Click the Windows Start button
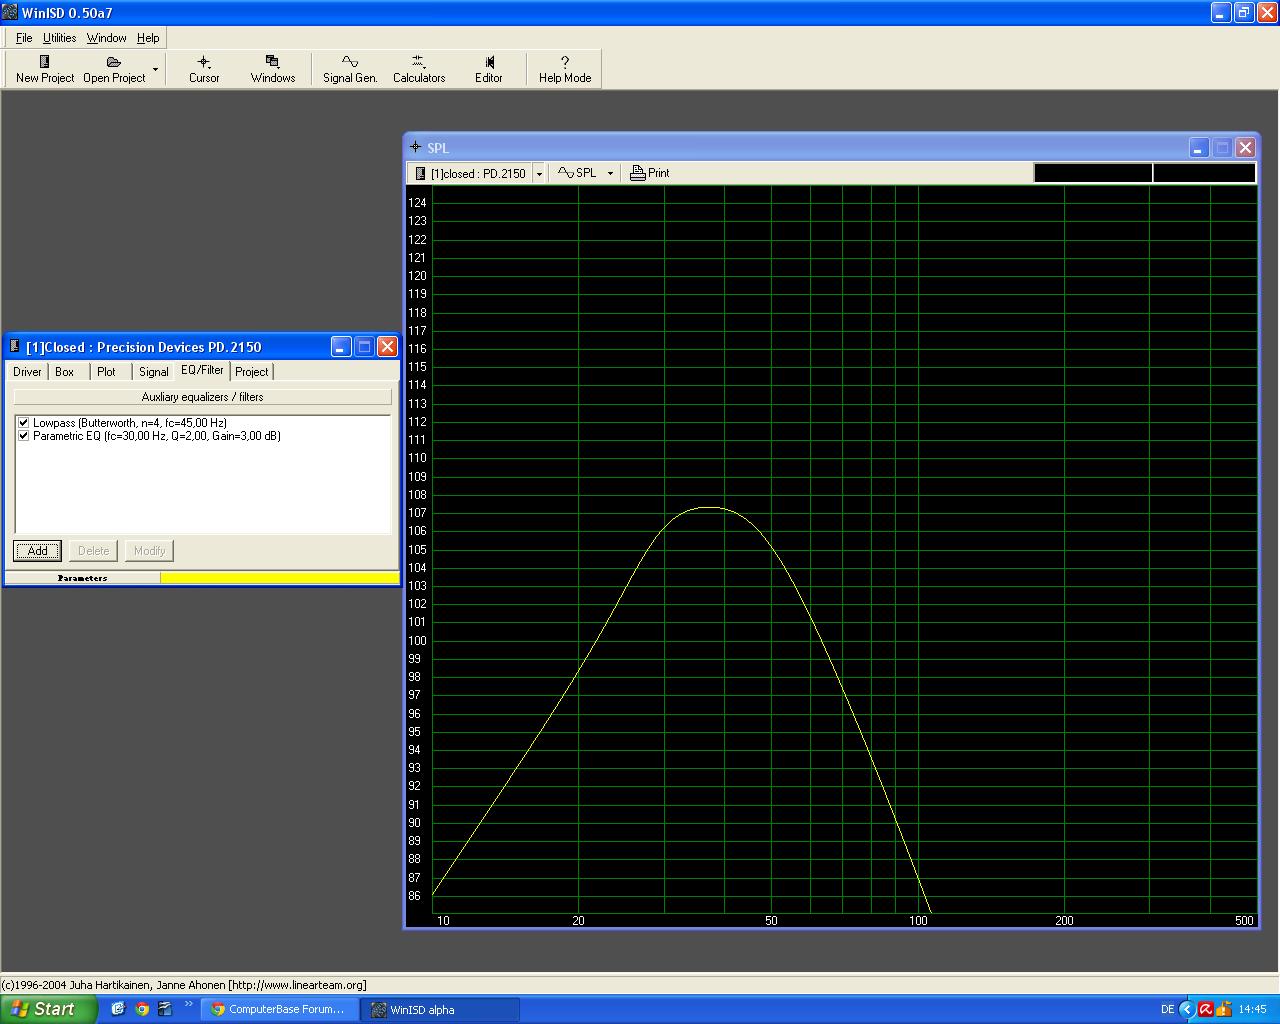Viewport: 1280px width, 1024px height. click(48, 1009)
